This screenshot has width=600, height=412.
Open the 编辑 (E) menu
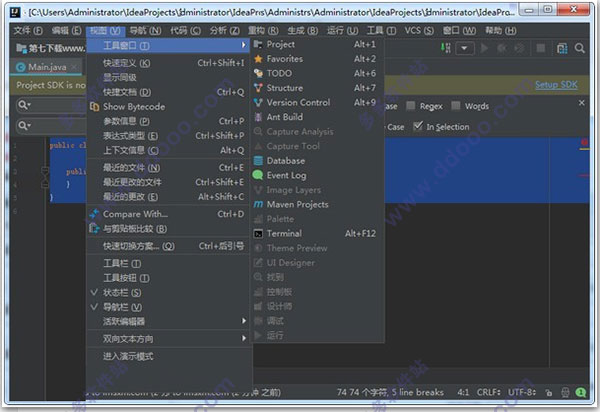(x=67, y=30)
